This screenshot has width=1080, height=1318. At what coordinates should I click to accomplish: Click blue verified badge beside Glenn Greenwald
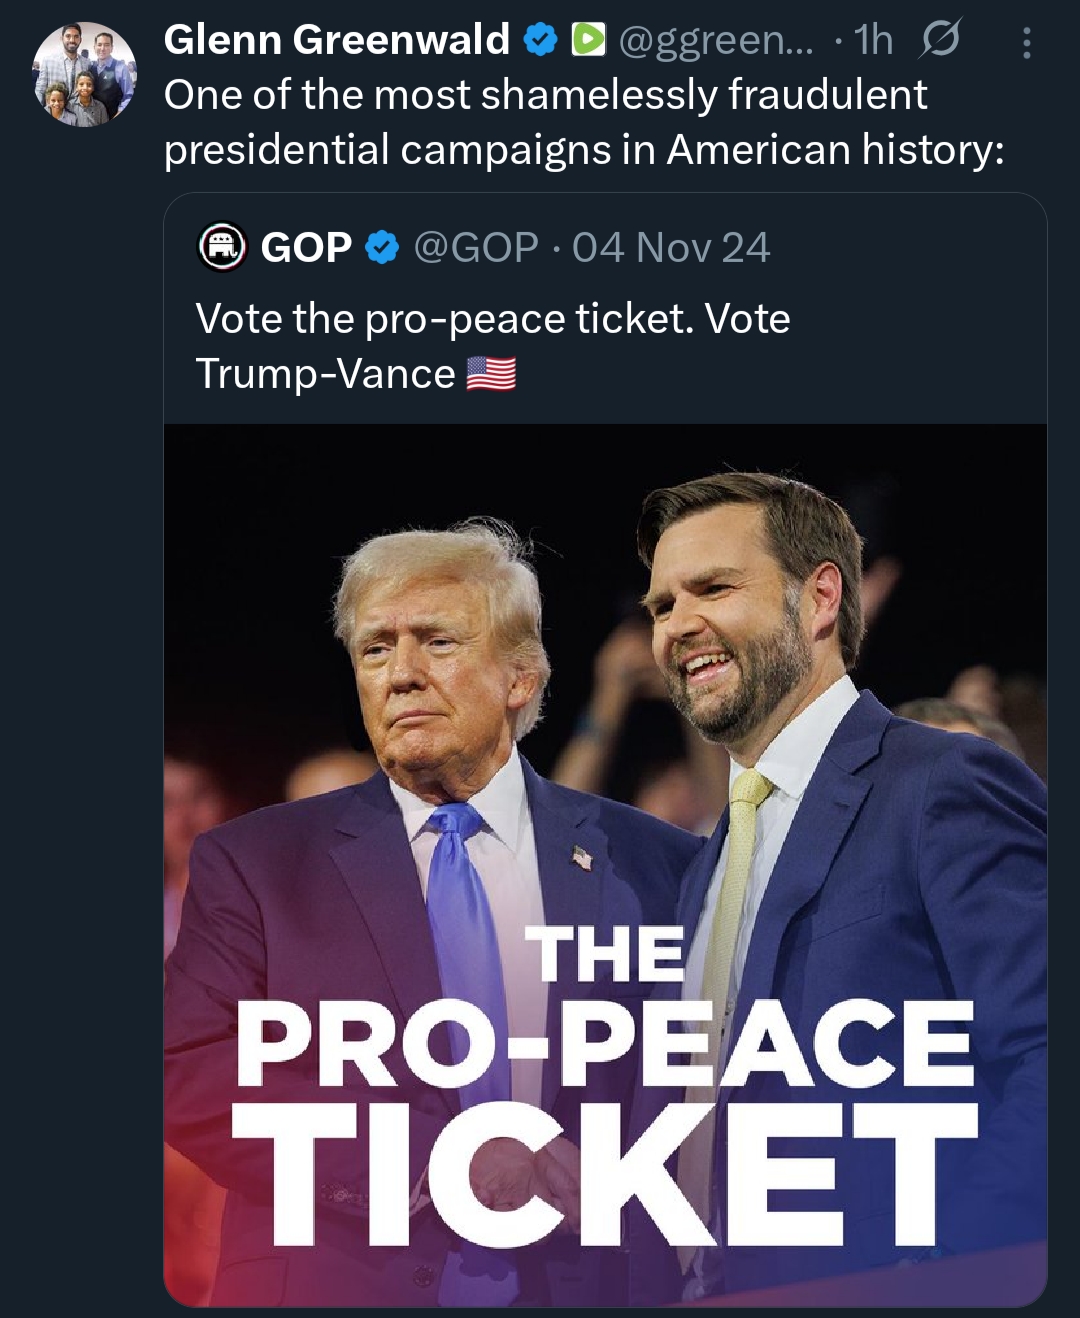click(540, 40)
